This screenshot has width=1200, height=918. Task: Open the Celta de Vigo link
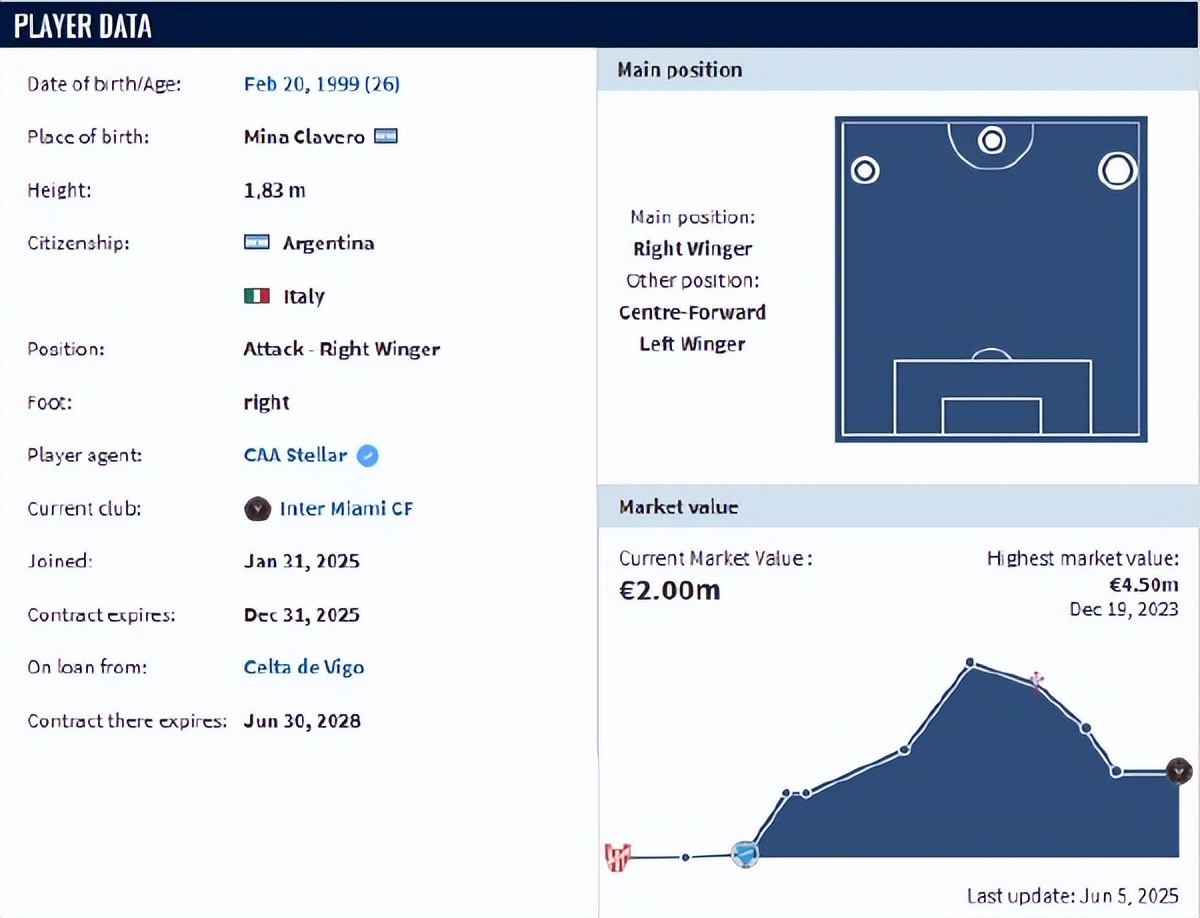(x=304, y=667)
